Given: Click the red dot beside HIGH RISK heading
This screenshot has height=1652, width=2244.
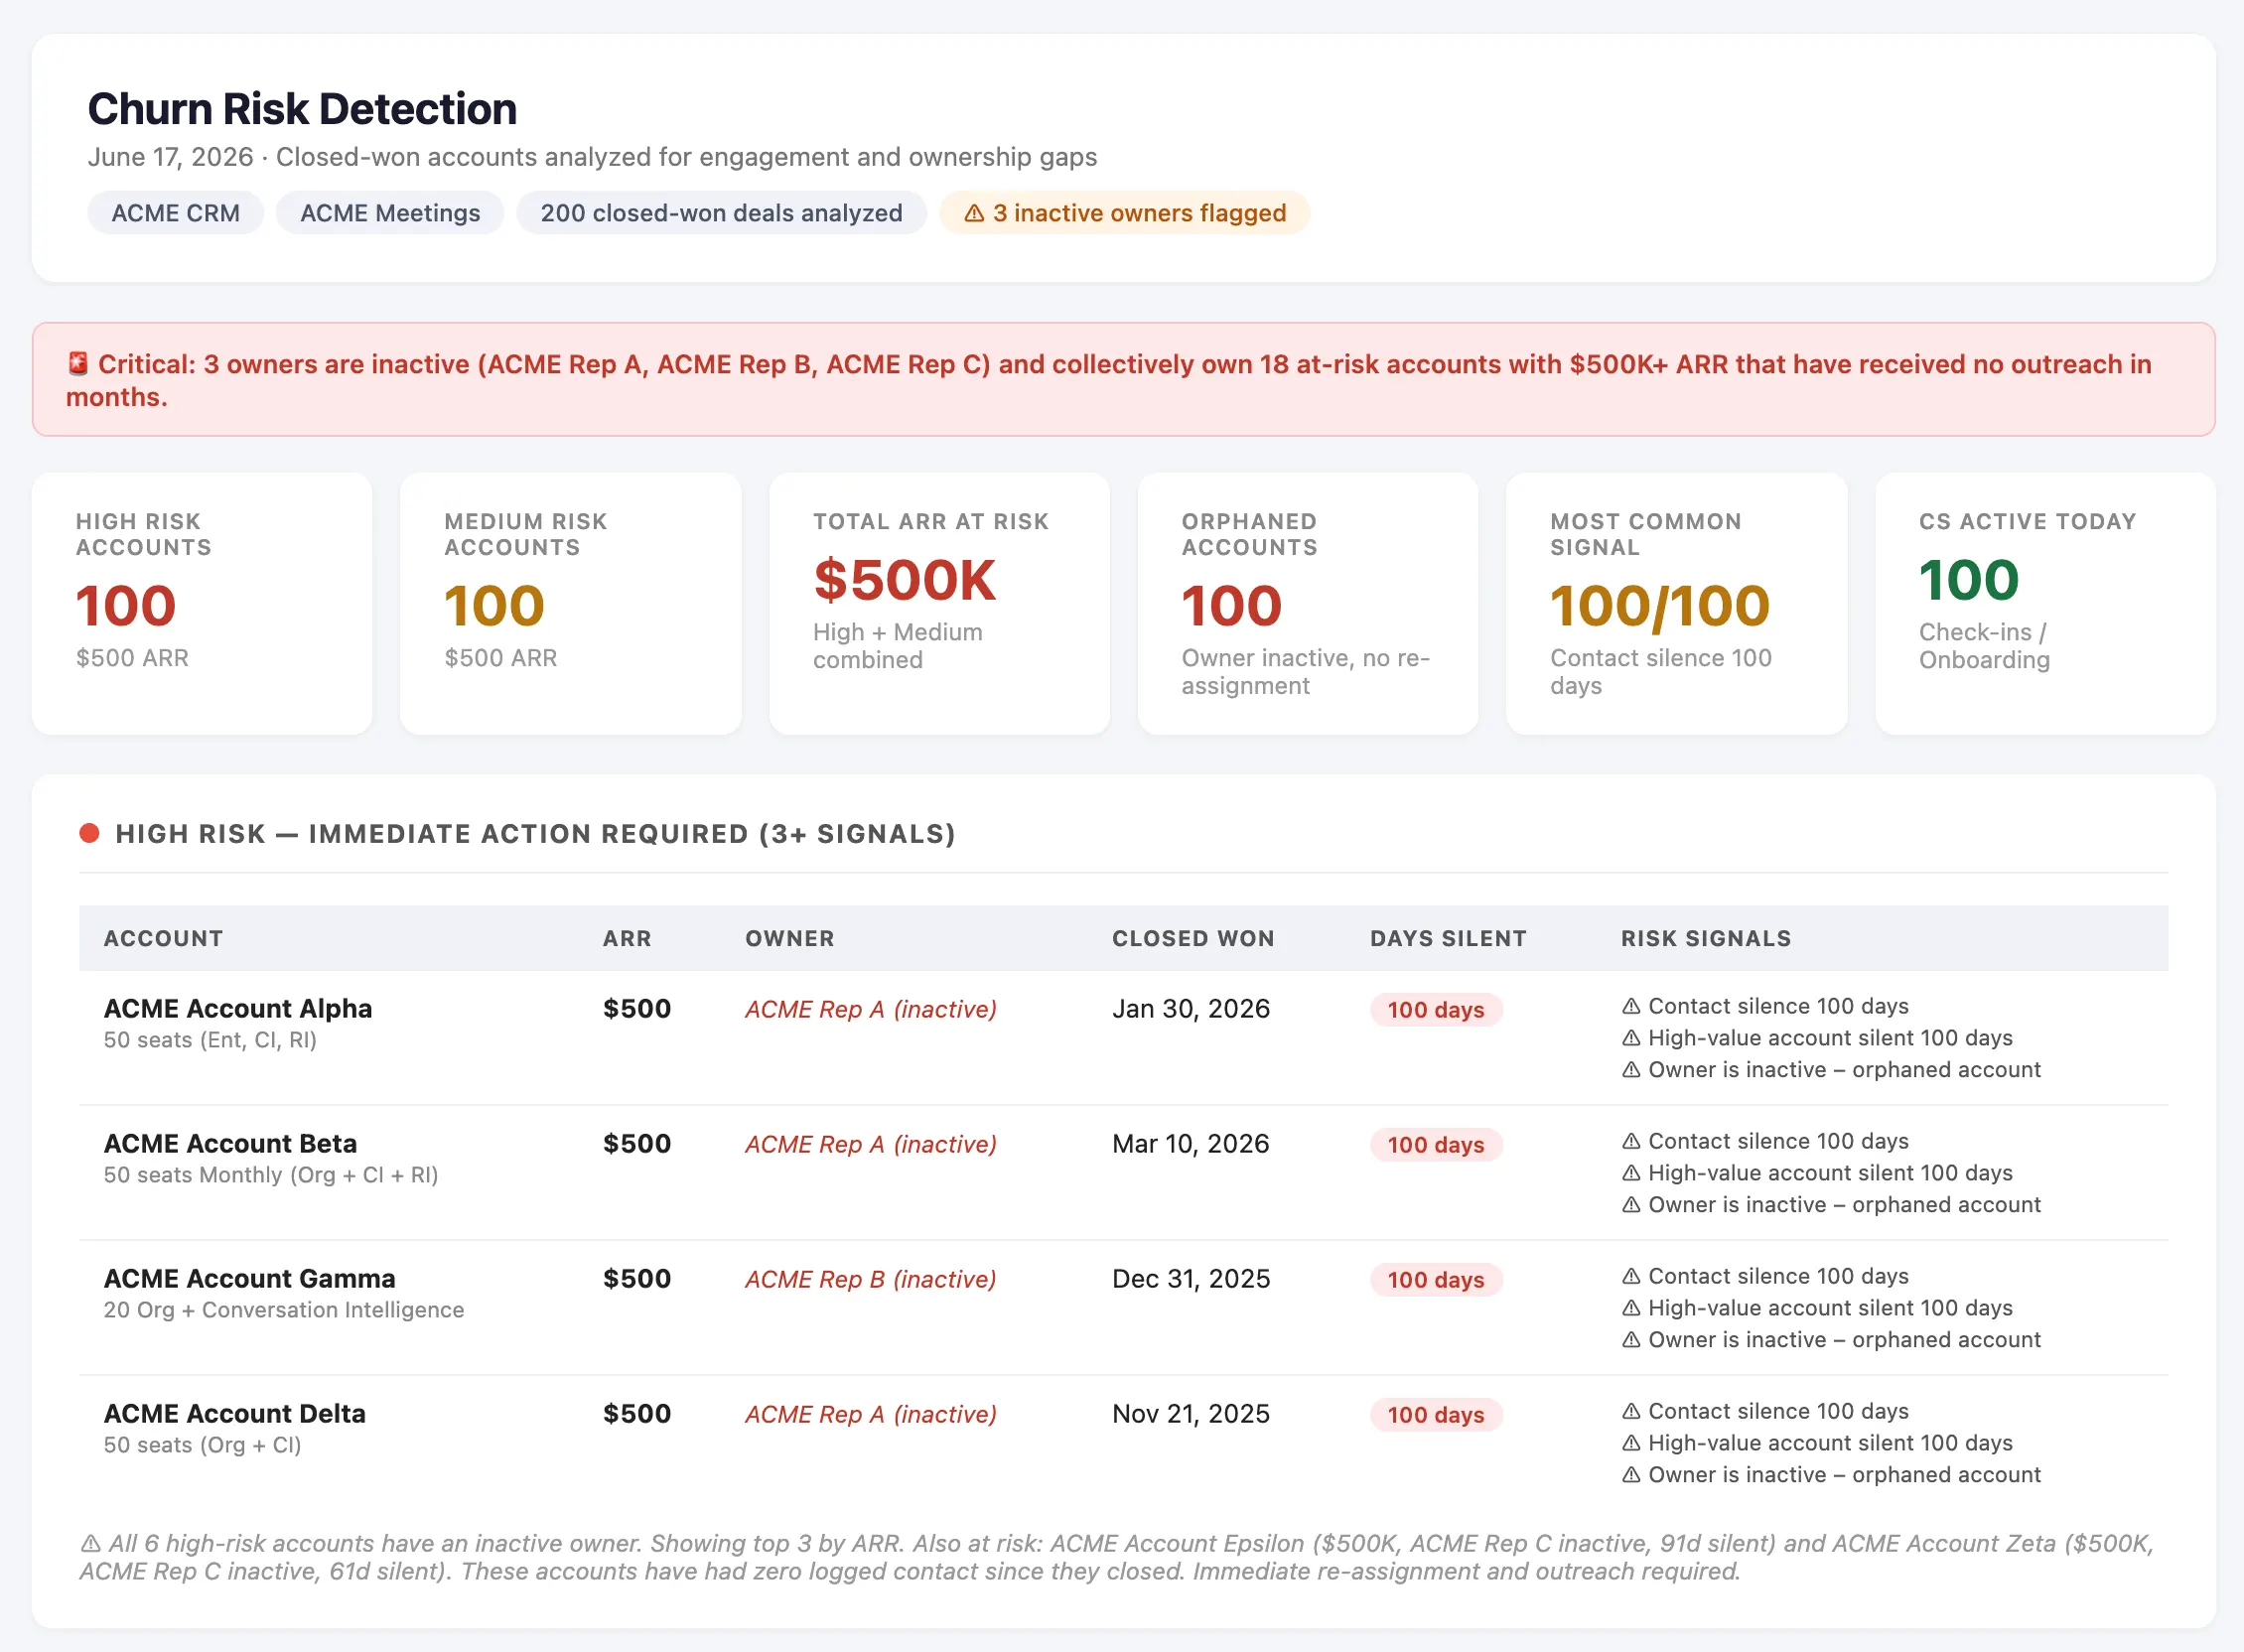Looking at the screenshot, I should coord(89,833).
